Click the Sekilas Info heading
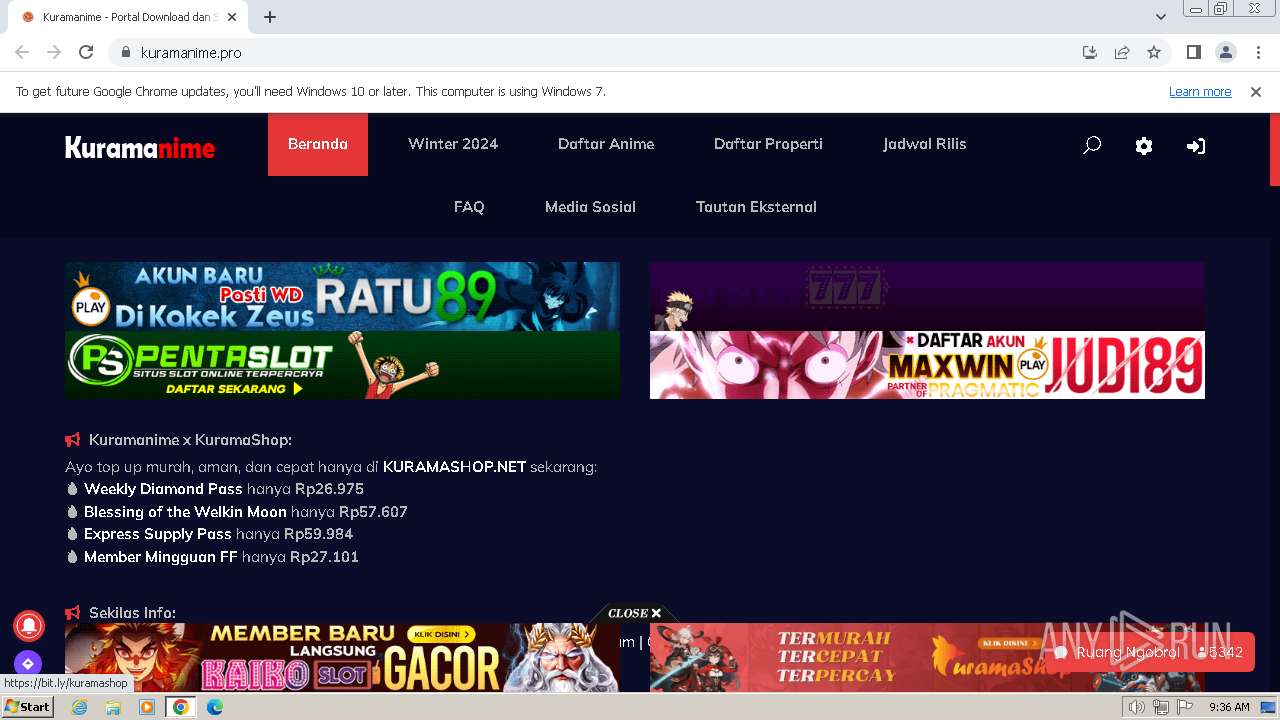 tap(132, 613)
